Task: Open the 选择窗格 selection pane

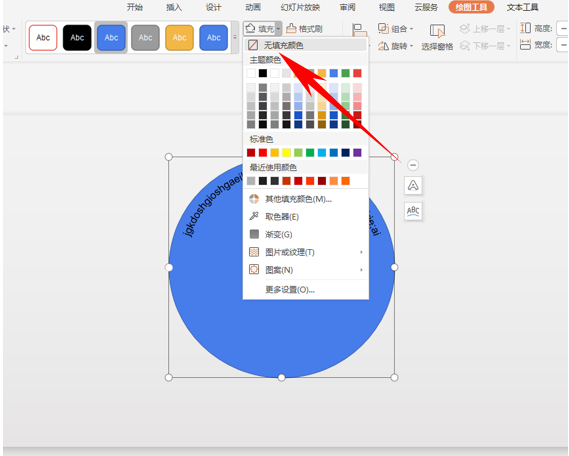Action: tap(437, 37)
